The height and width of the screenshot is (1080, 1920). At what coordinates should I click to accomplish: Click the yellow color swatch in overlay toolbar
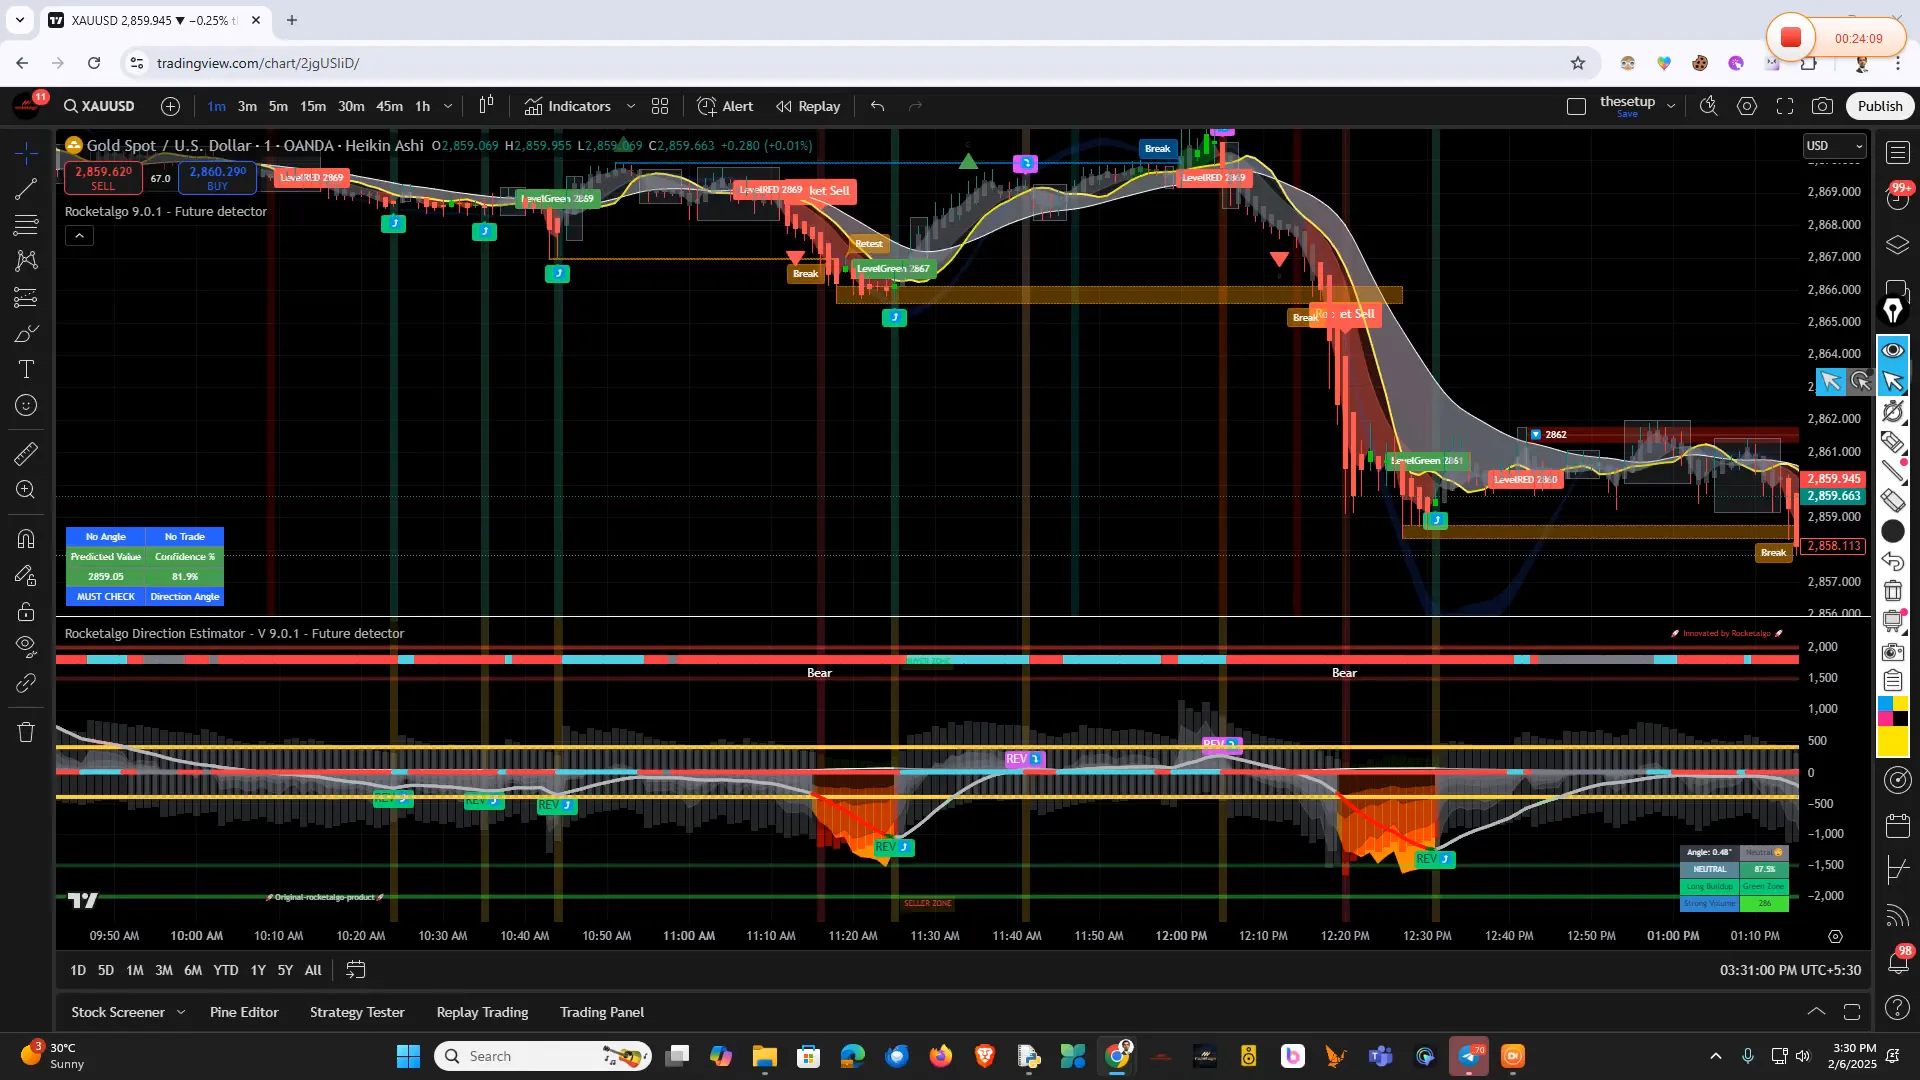coord(1892,742)
